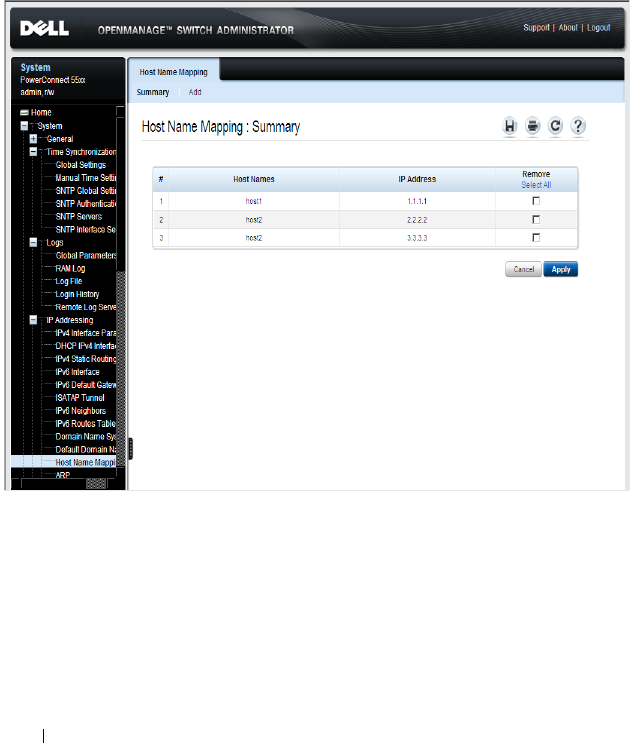This screenshot has width=641, height=743.
Task: Select Global Settings under Time Synchronization
Action: click(x=81, y=165)
